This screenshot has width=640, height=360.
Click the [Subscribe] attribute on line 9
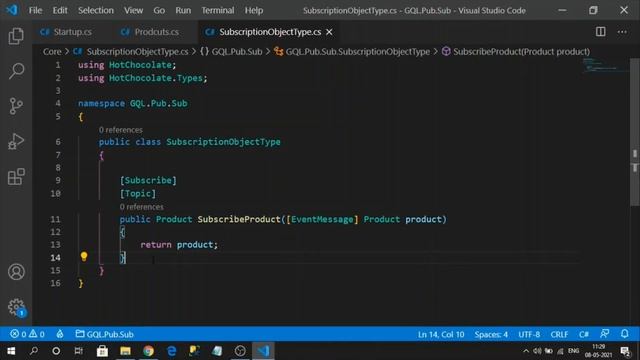point(148,180)
